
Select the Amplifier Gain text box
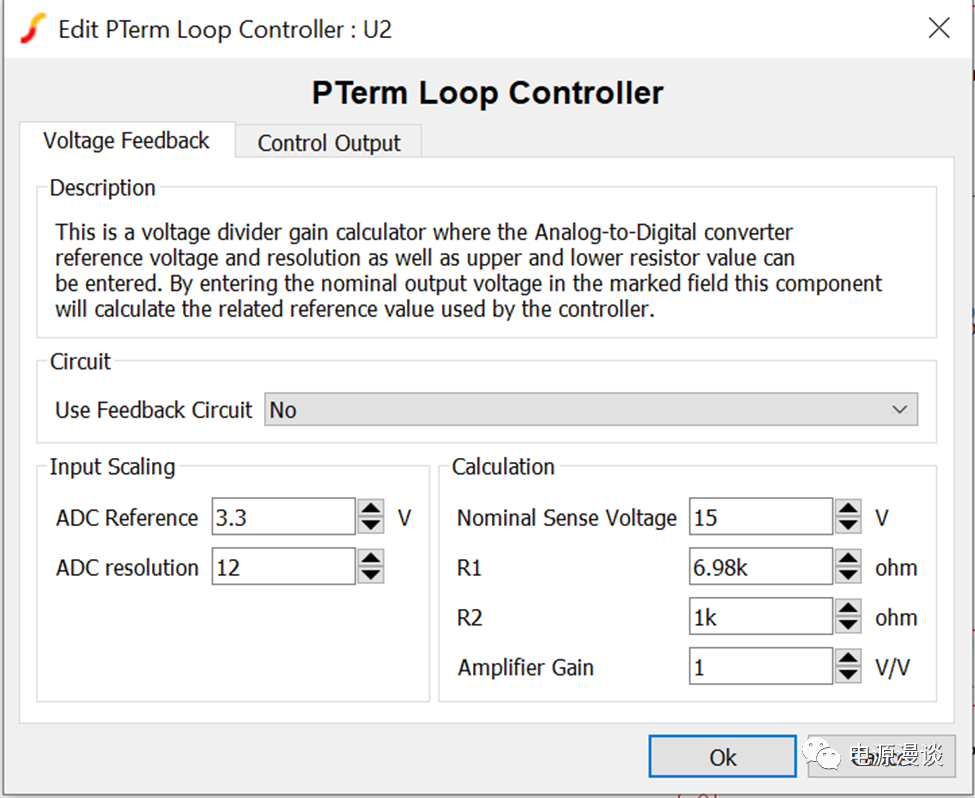click(760, 667)
